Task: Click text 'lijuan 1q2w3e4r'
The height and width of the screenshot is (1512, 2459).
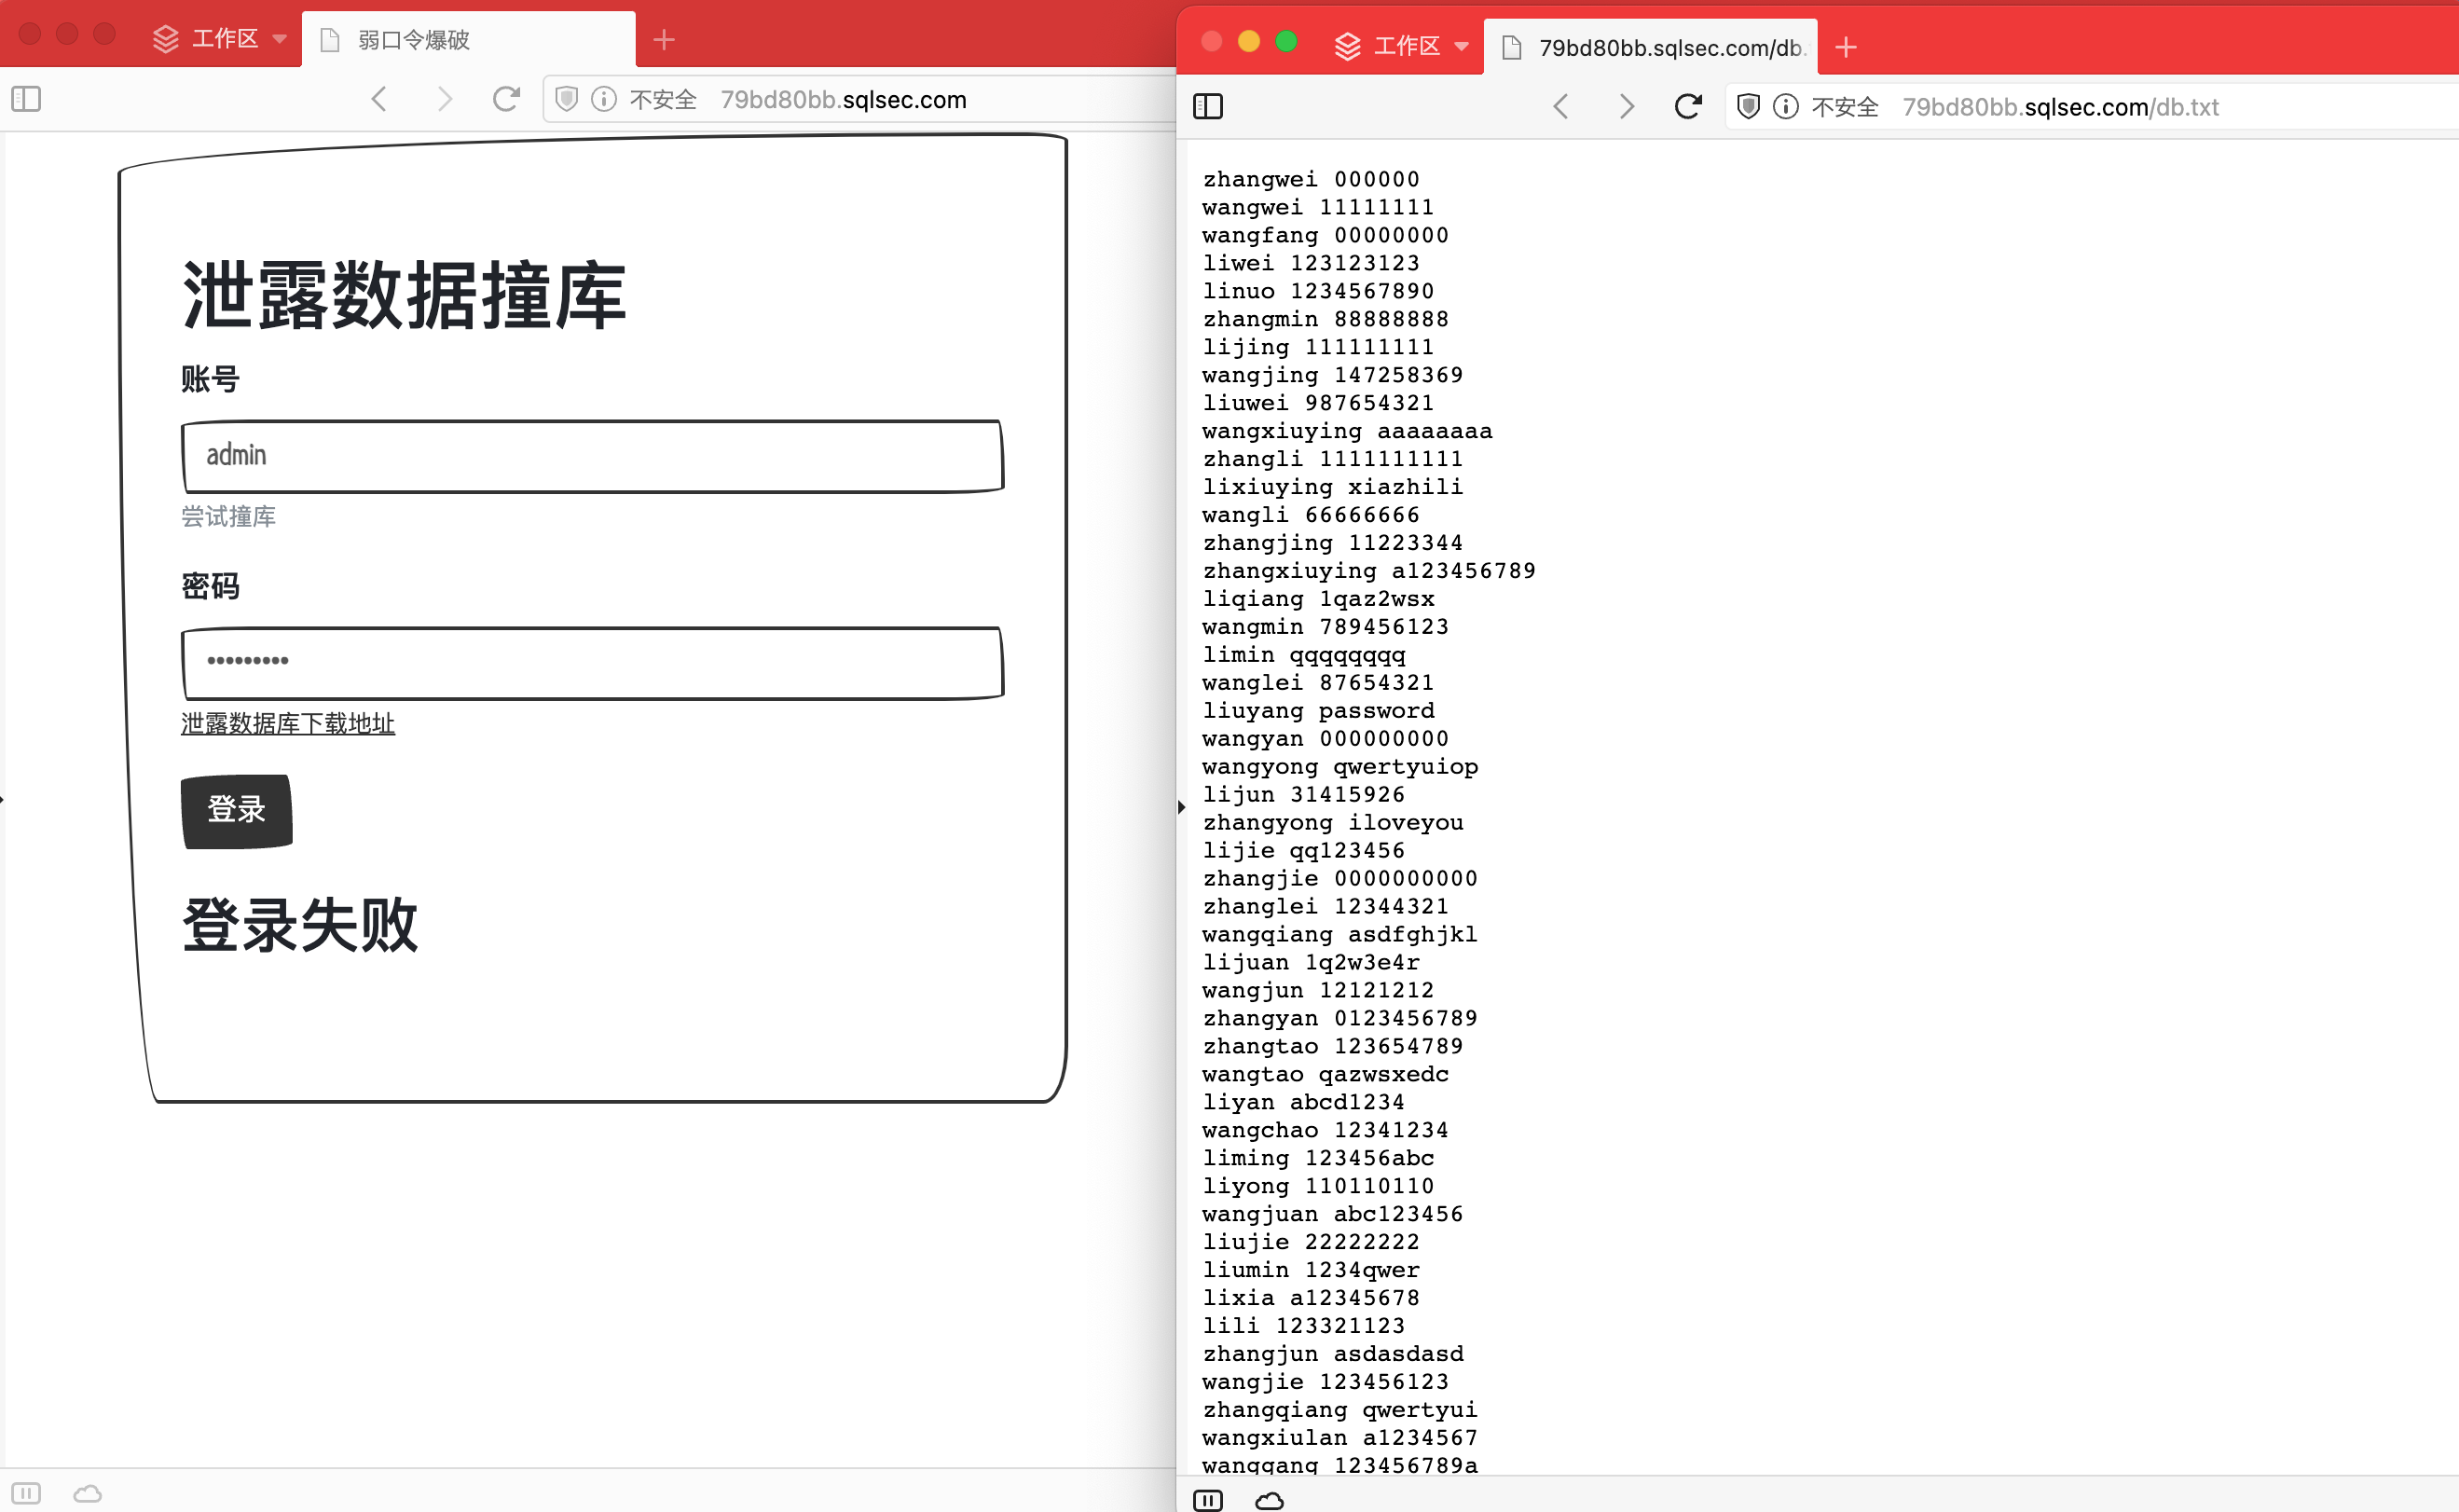Action: tap(1311, 963)
